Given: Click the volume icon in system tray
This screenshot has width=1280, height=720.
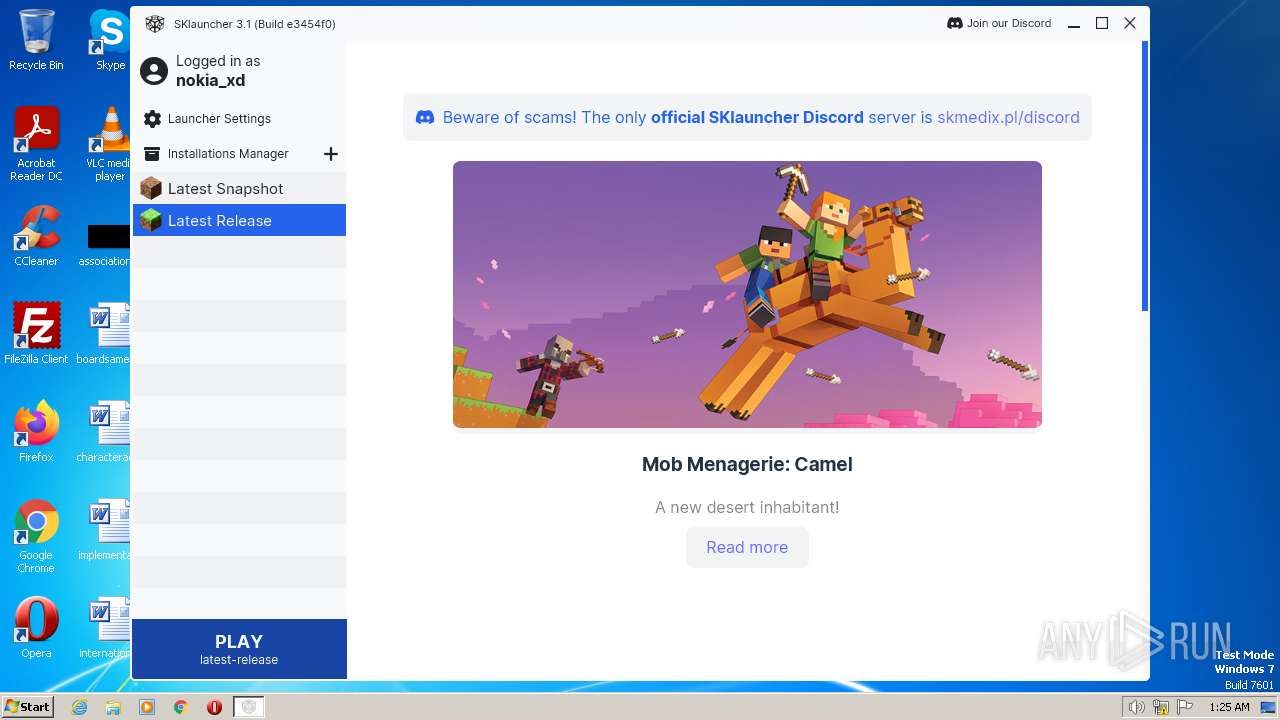Looking at the screenshot, I should 1136,707.
